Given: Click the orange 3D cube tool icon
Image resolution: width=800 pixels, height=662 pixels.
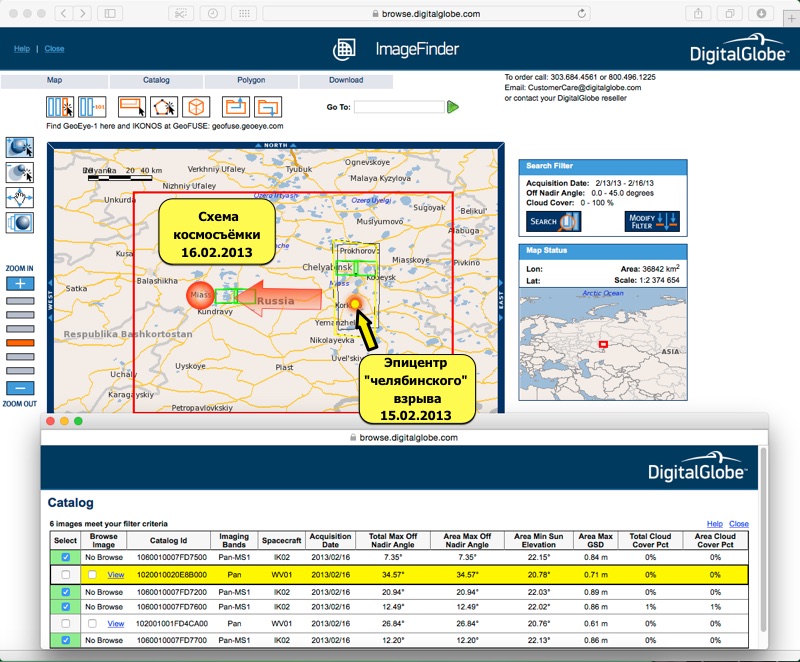Looking at the screenshot, I should [196, 107].
